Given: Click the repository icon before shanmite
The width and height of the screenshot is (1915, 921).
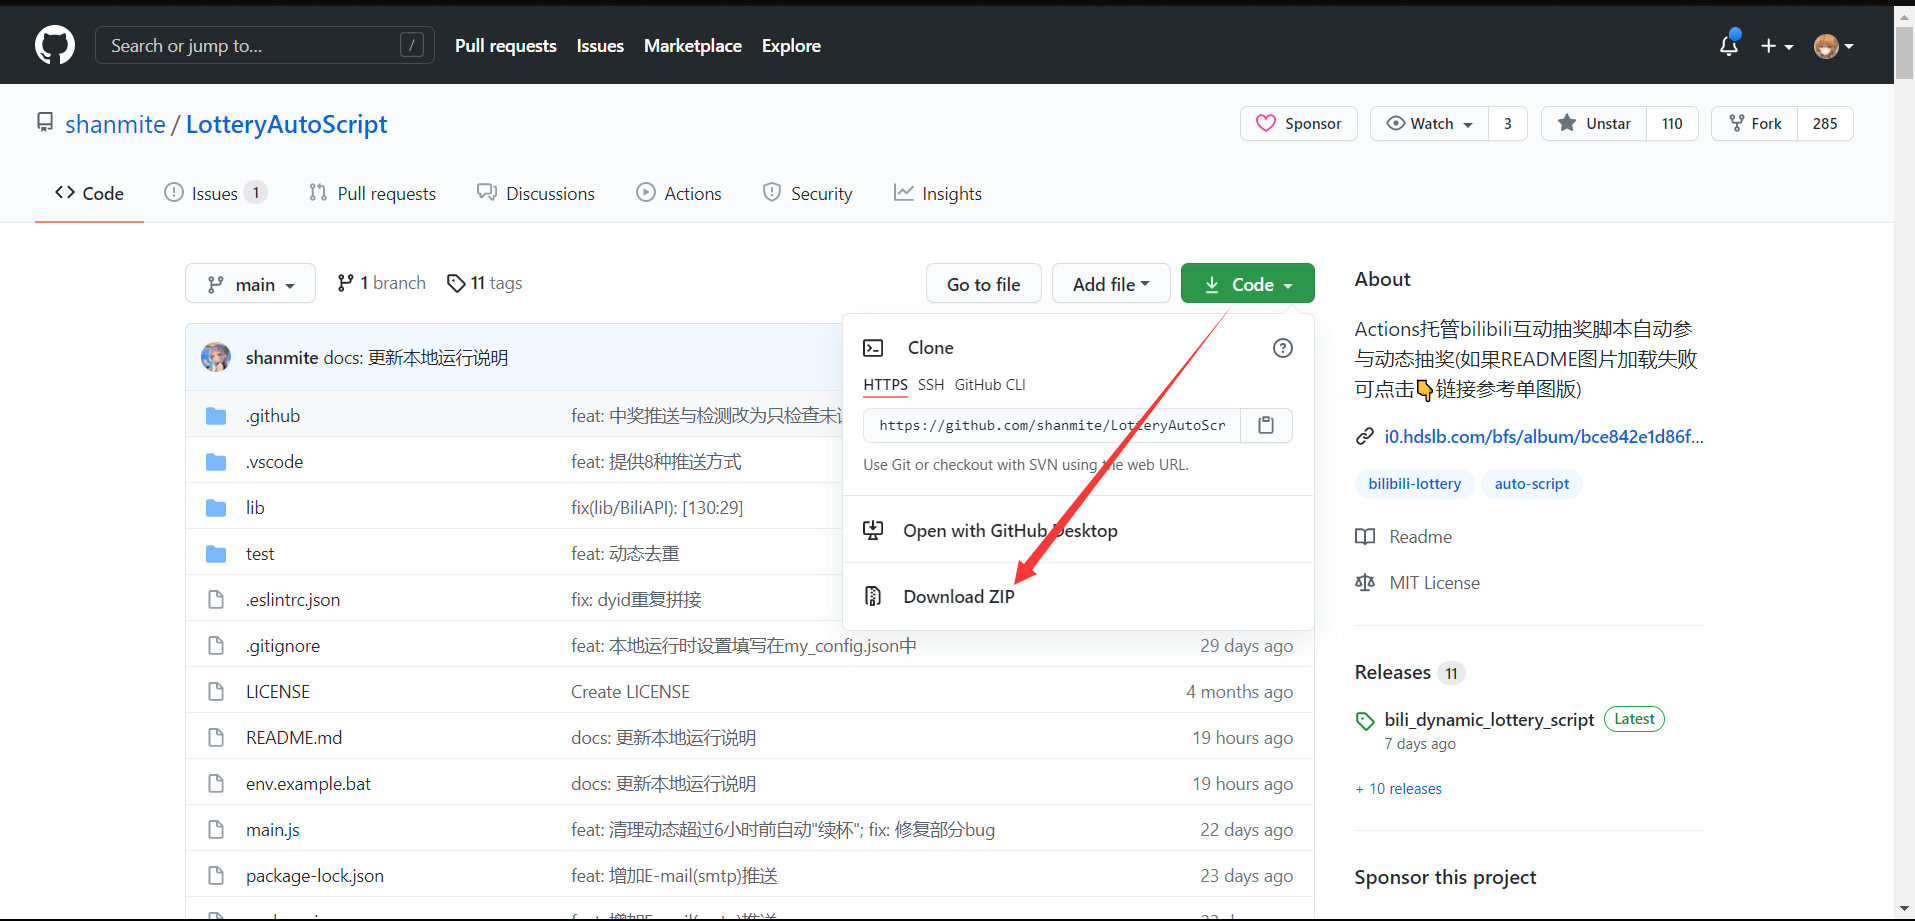Looking at the screenshot, I should (x=45, y=122).
